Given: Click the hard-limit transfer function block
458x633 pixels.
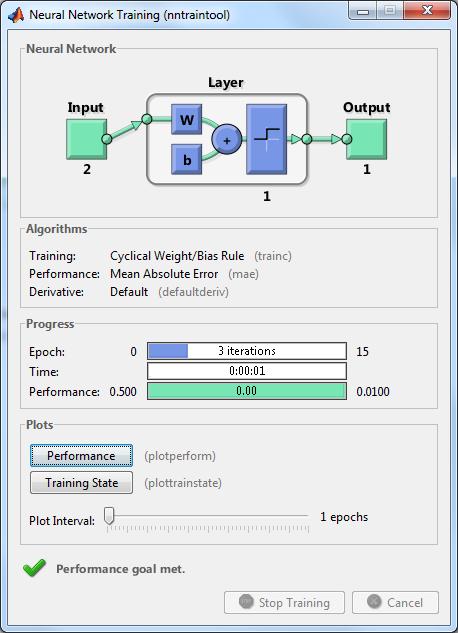Looking at the screenshot, I should click(x=267, y=139).
